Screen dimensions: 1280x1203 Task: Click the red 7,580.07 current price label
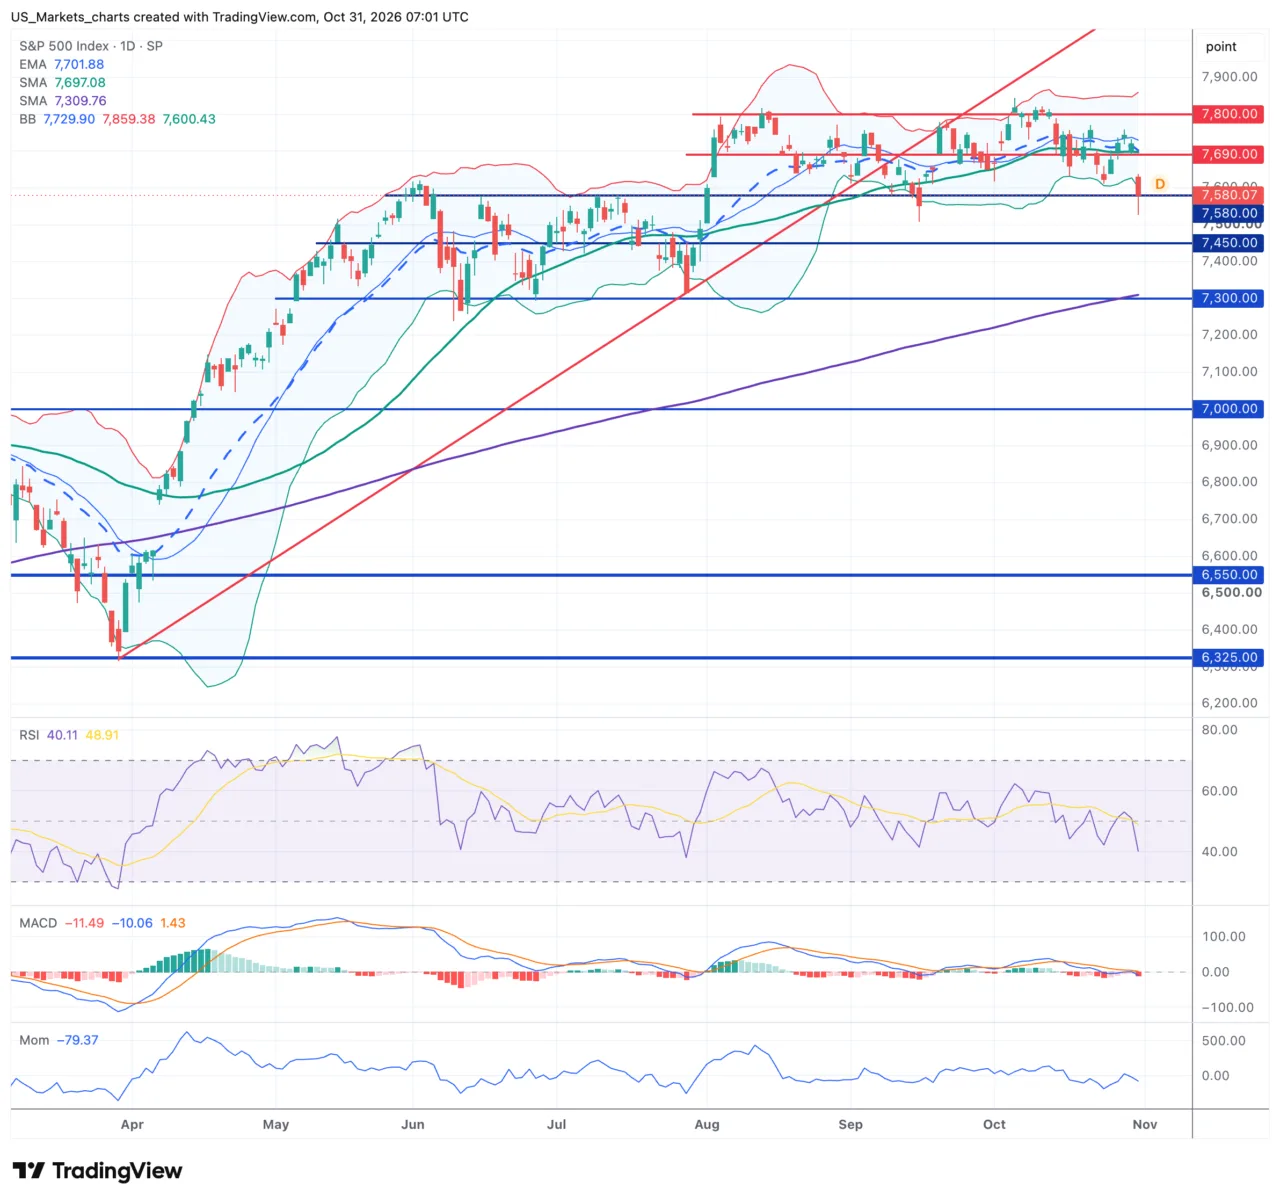tap(1228, 195)
